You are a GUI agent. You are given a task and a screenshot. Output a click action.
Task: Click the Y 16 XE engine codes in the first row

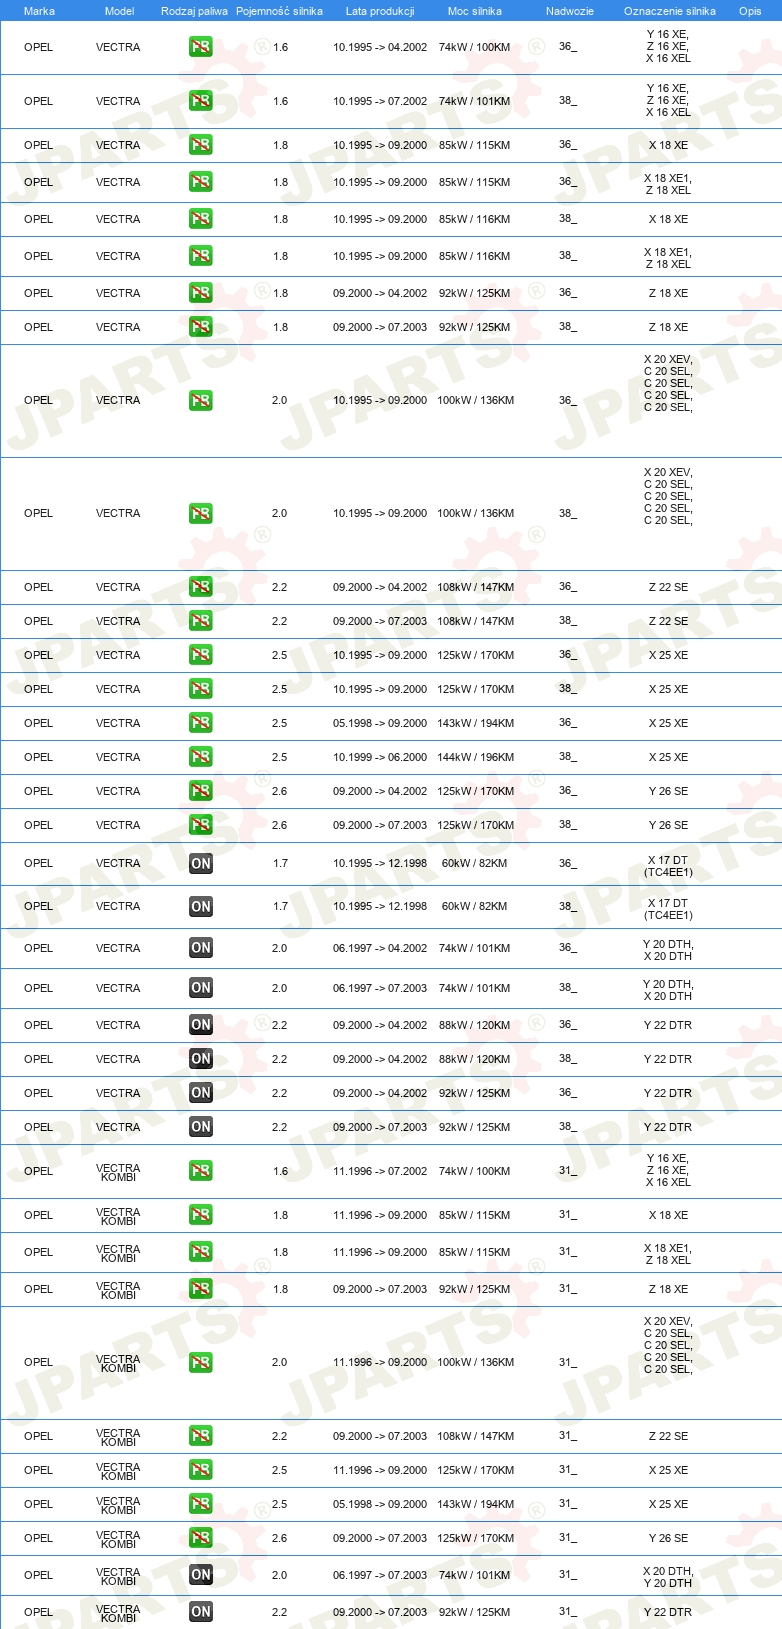(668, 46)
